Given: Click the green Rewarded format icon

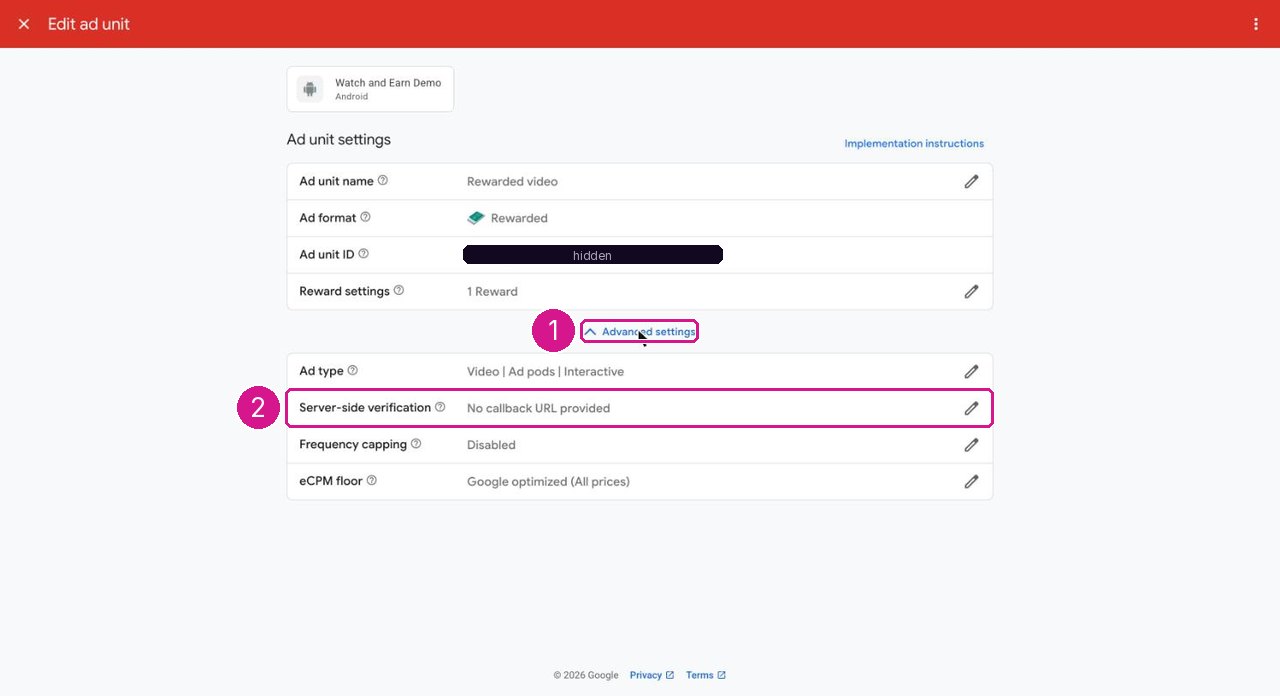Looking at the screenshot, I should pos(476,218).
